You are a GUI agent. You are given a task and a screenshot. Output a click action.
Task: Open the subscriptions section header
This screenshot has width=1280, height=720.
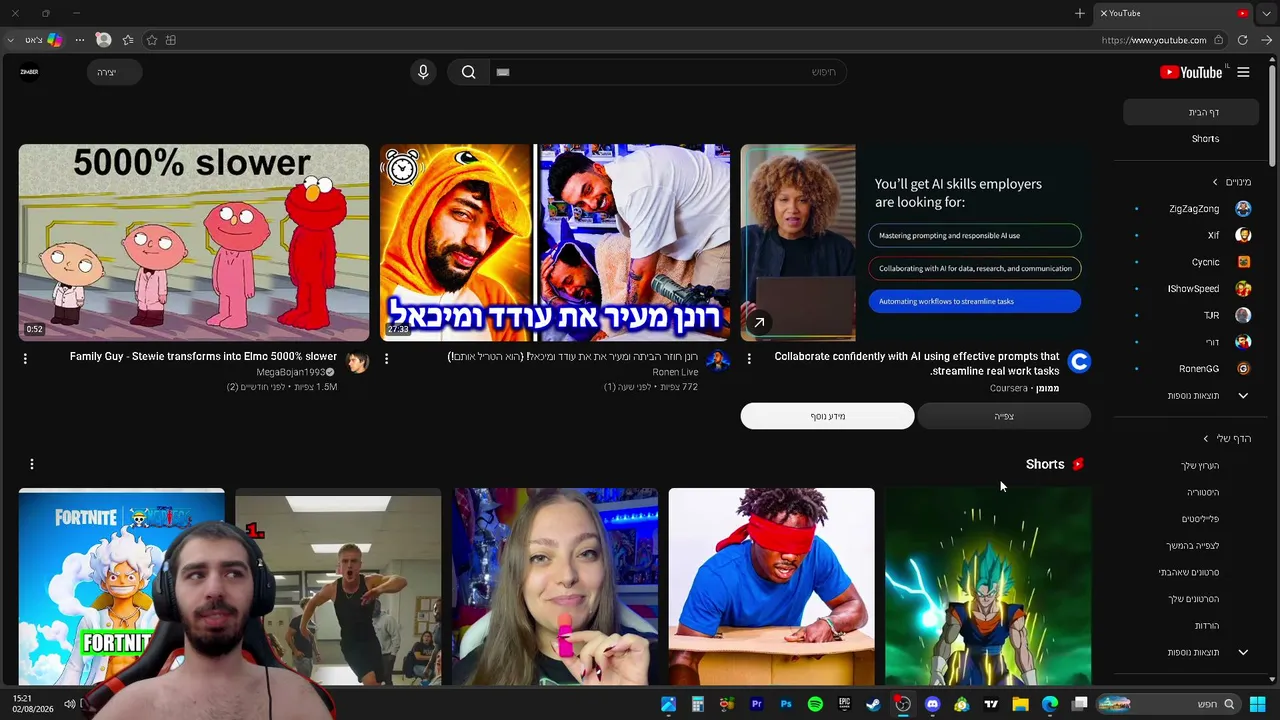pos(1231,182)
